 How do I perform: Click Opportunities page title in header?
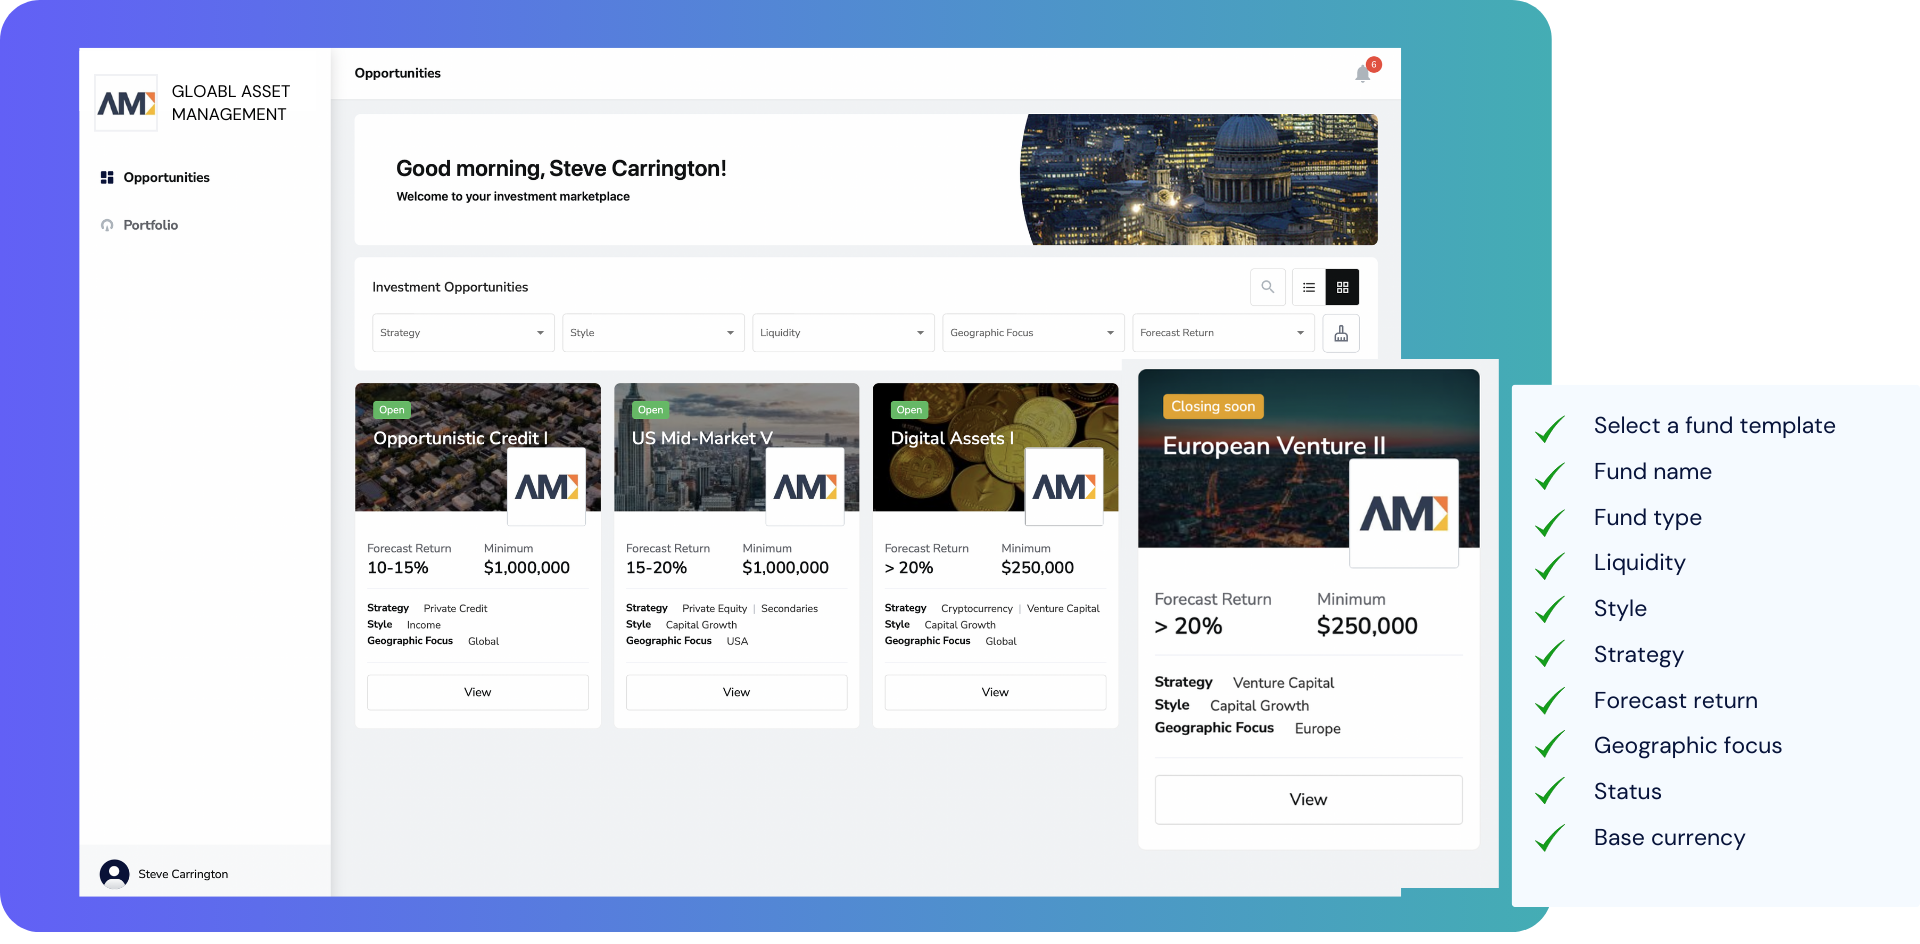[397, 73]
